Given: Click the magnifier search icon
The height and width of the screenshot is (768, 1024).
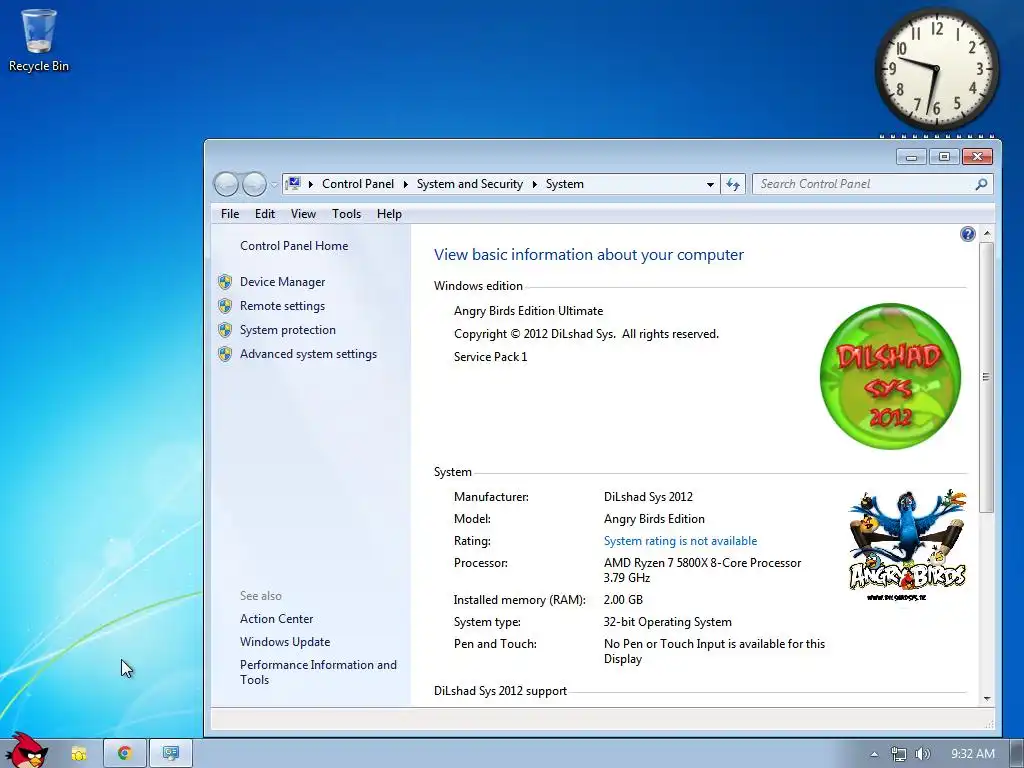Looking at the screenshot, I should [x=981, y=184].
